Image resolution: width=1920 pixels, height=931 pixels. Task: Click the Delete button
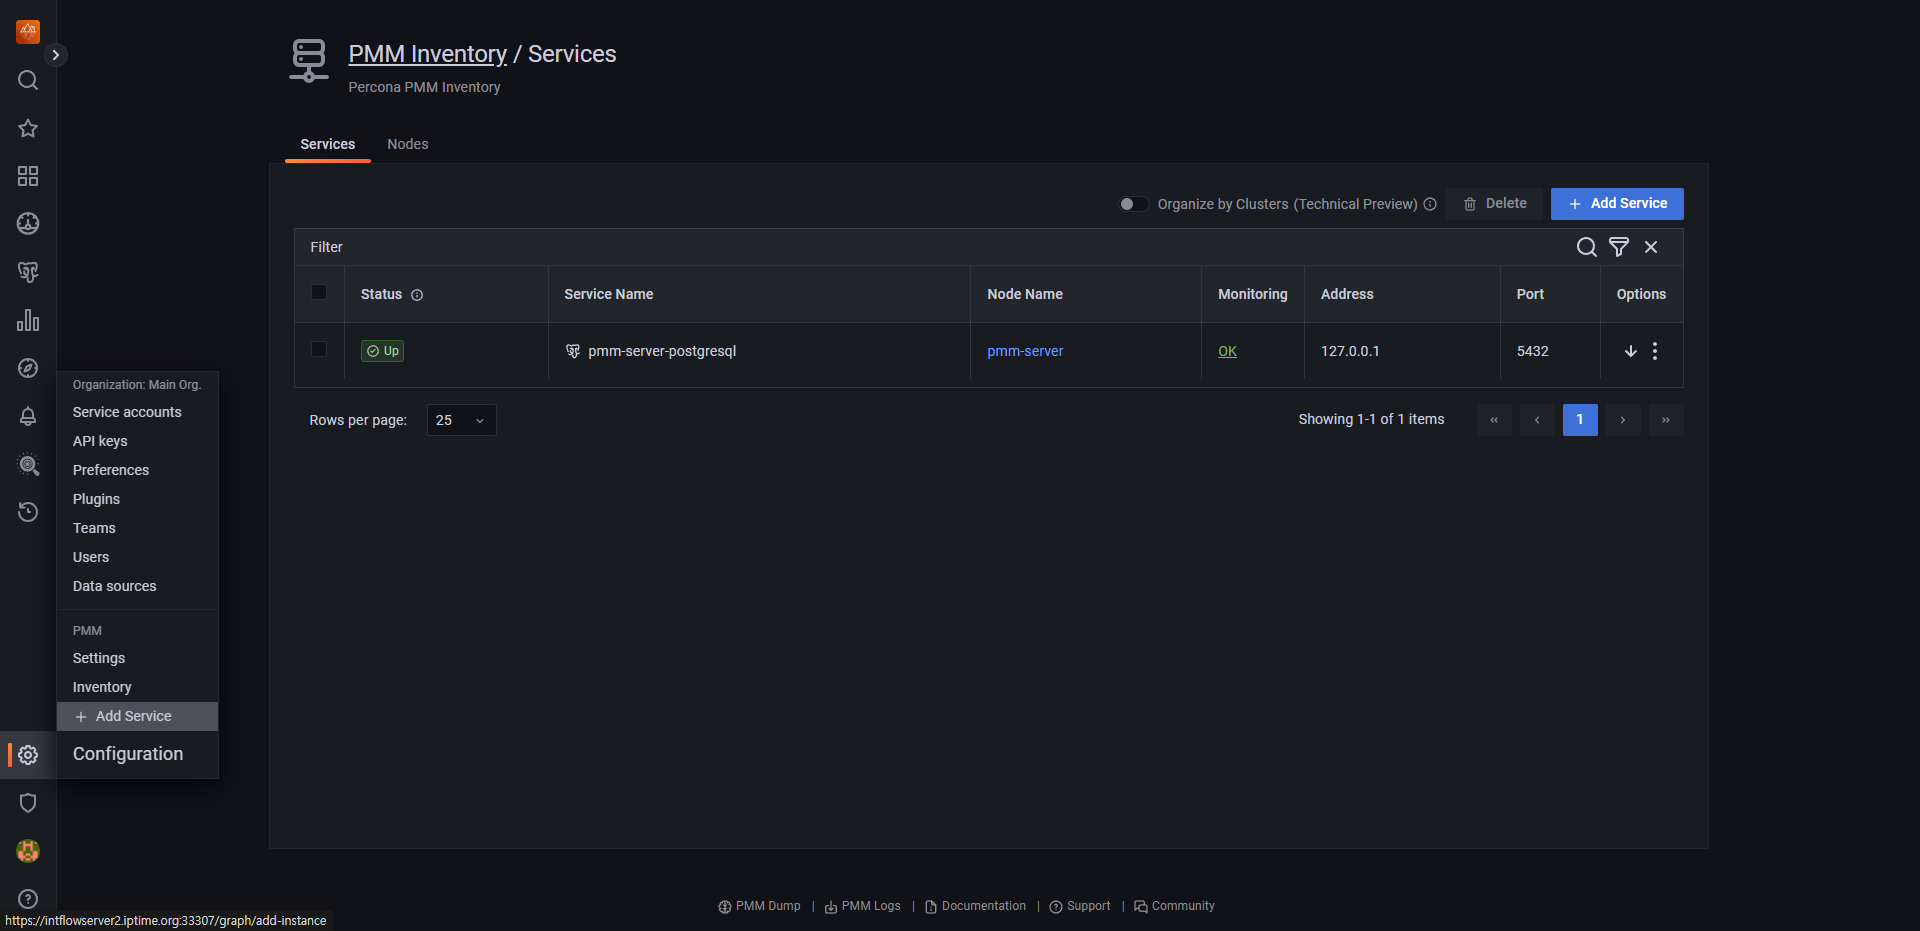[1495, 204]
